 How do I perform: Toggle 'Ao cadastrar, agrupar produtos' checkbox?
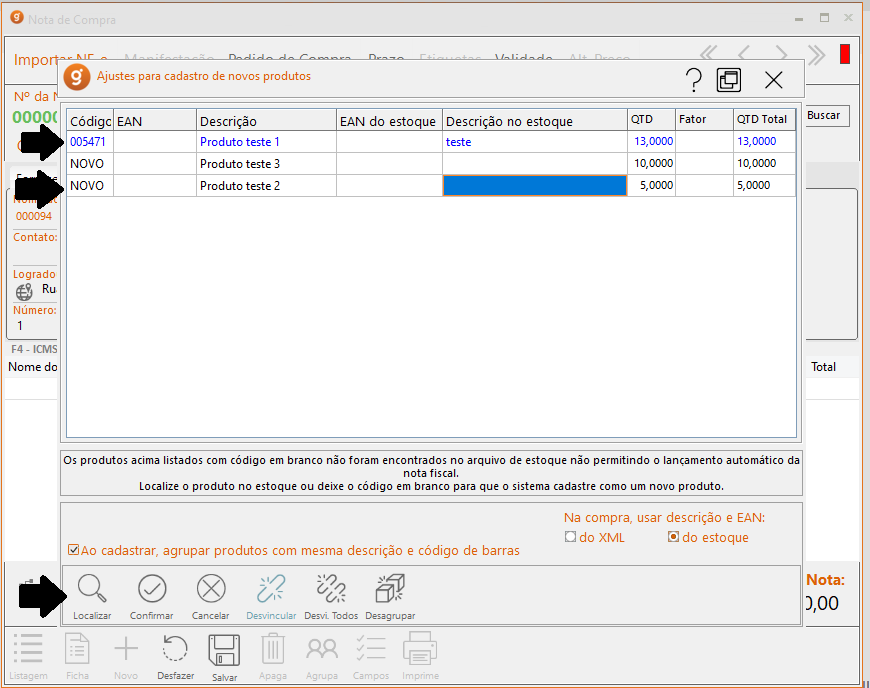tap(73, 550)
